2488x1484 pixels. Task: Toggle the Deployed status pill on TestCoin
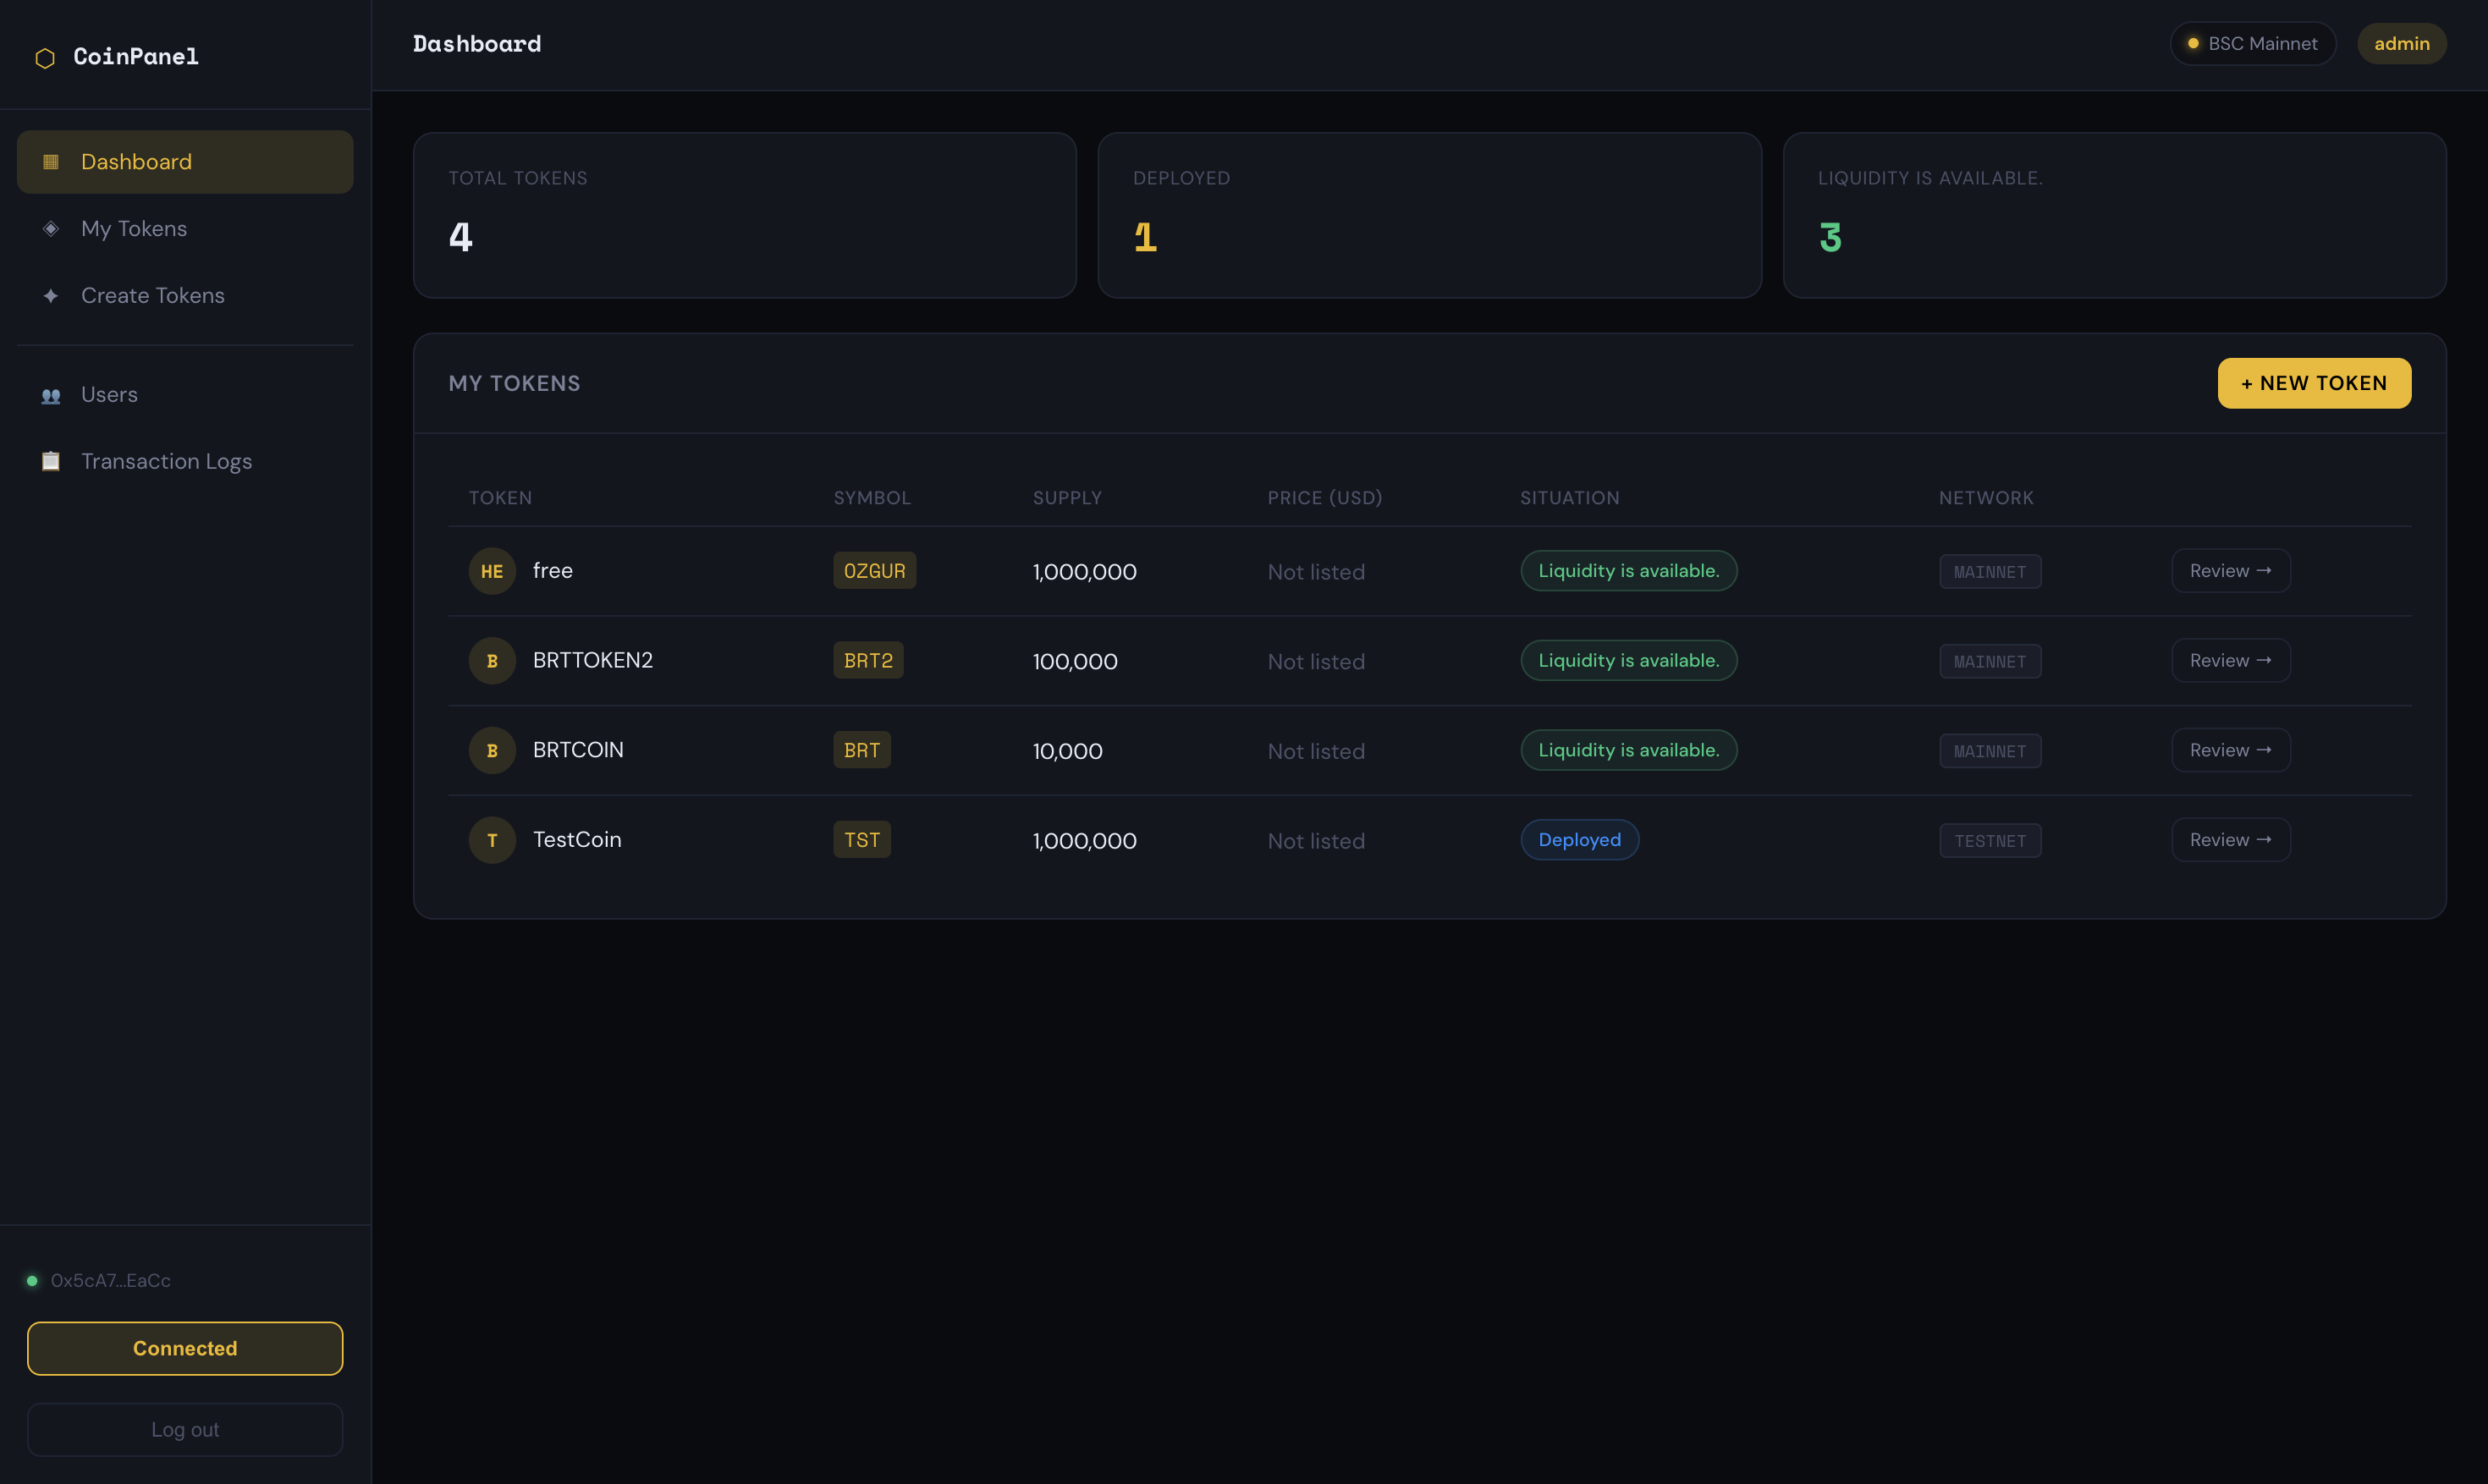point(1579,839)
